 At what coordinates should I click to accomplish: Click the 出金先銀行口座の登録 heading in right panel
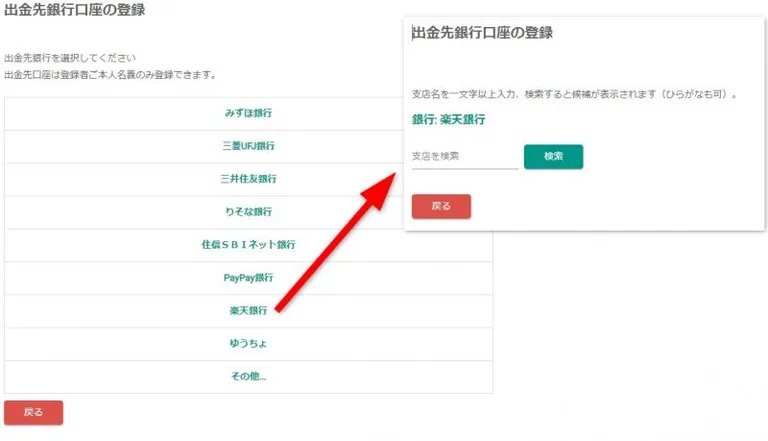(x=482, y=33)
